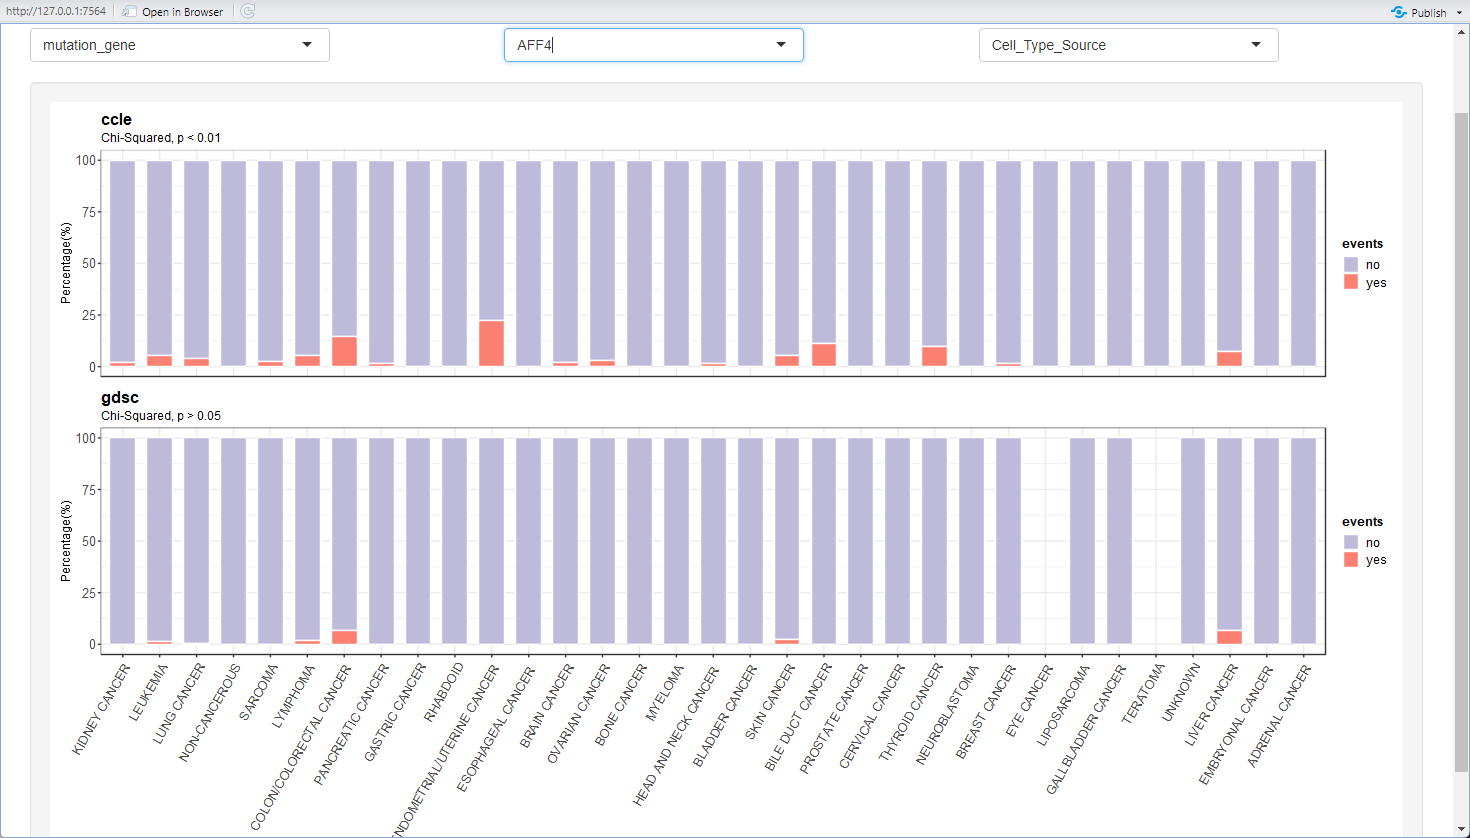Click the CERVICAL CANCER axis label

(x=872, y=715)
